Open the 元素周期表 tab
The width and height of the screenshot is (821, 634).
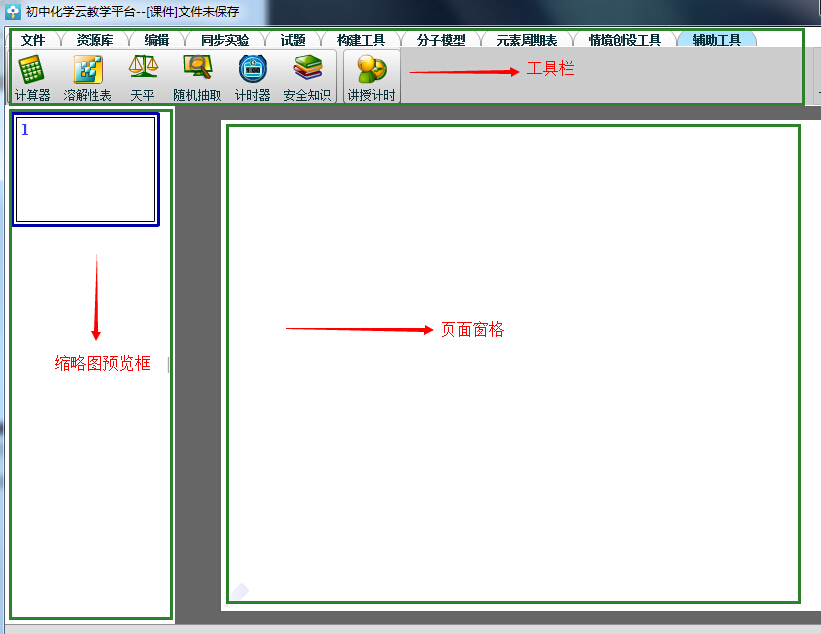point(526,41)
